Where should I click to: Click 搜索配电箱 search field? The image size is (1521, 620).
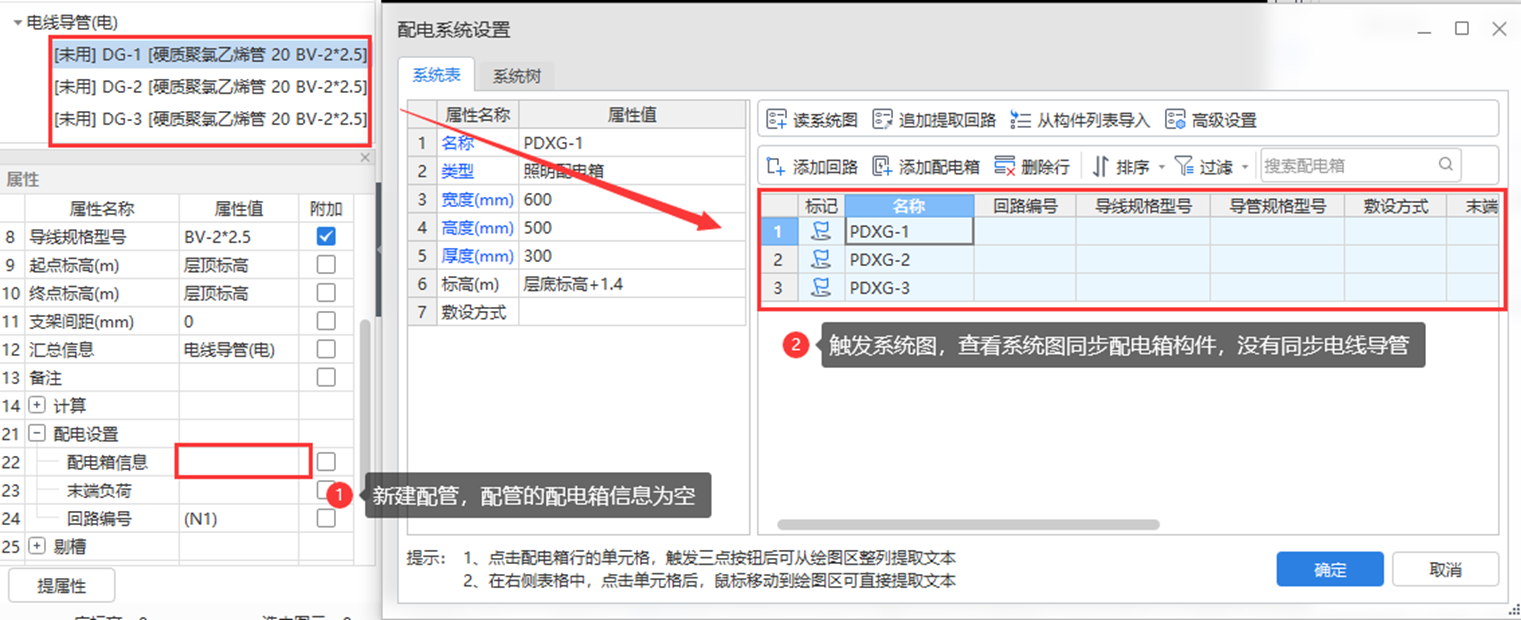pos(1348,166)
